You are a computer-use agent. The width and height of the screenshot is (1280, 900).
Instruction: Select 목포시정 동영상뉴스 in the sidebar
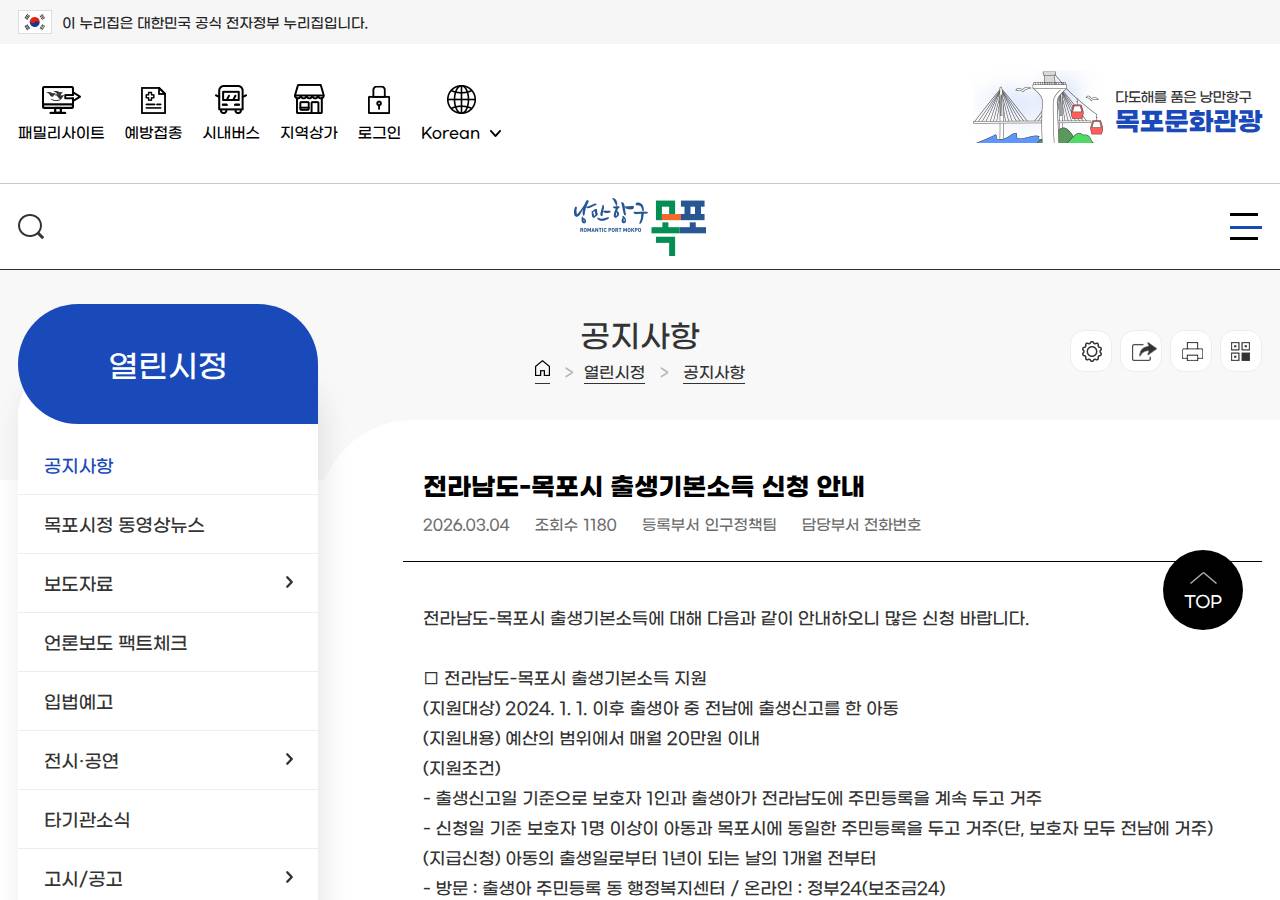click(x=168, y=524)
